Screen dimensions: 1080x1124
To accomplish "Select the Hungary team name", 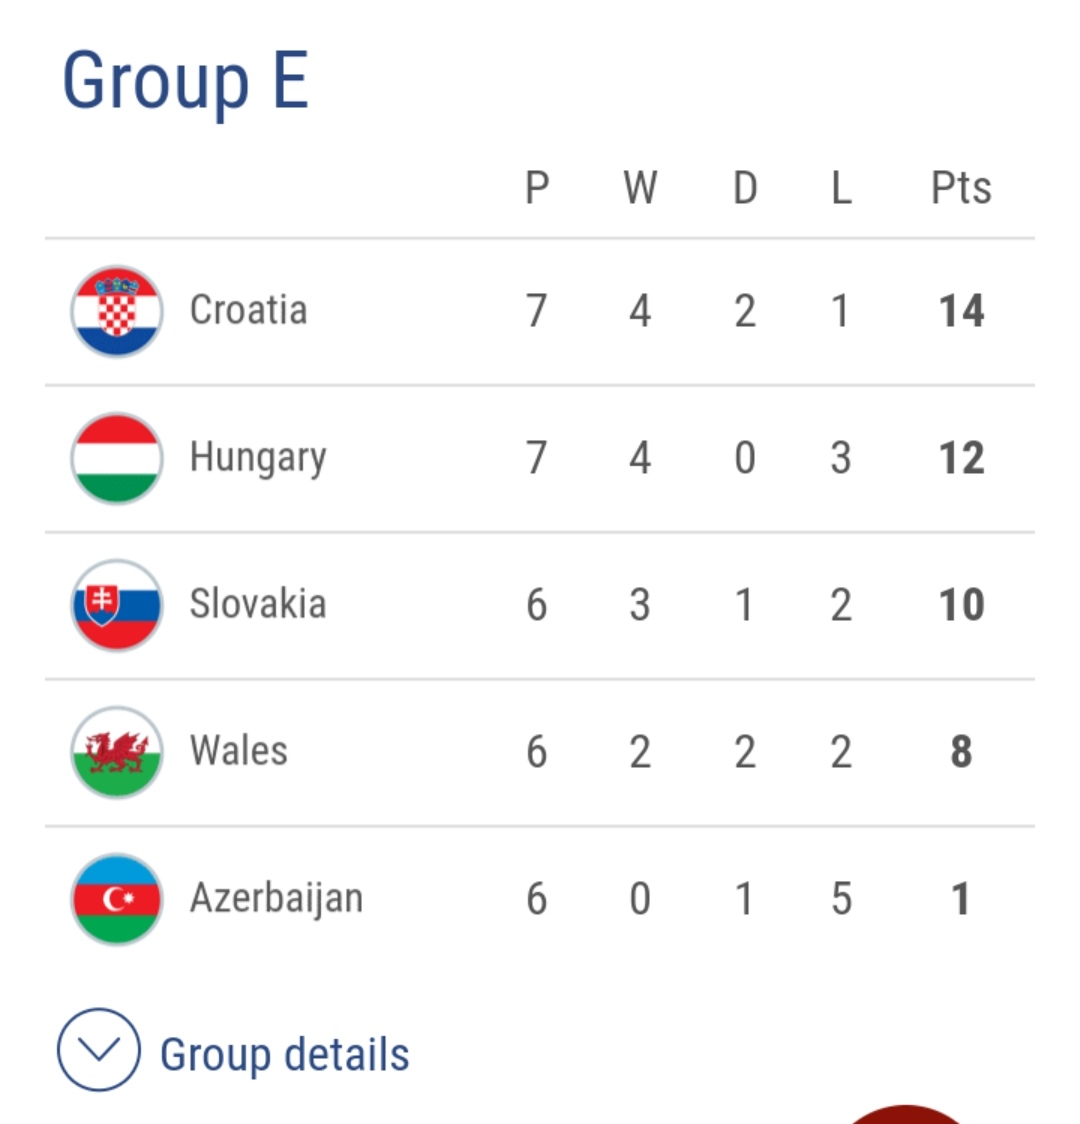I will [x=258, y=458].
